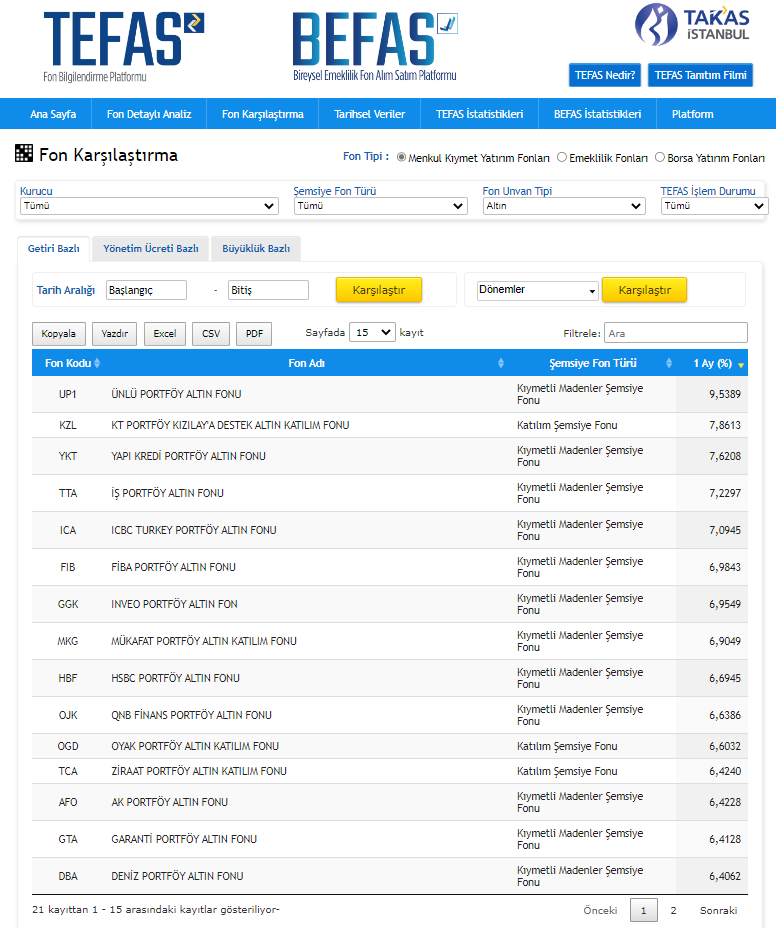Click the Yazdır button
776x928 pixels.
pos(115,334)
